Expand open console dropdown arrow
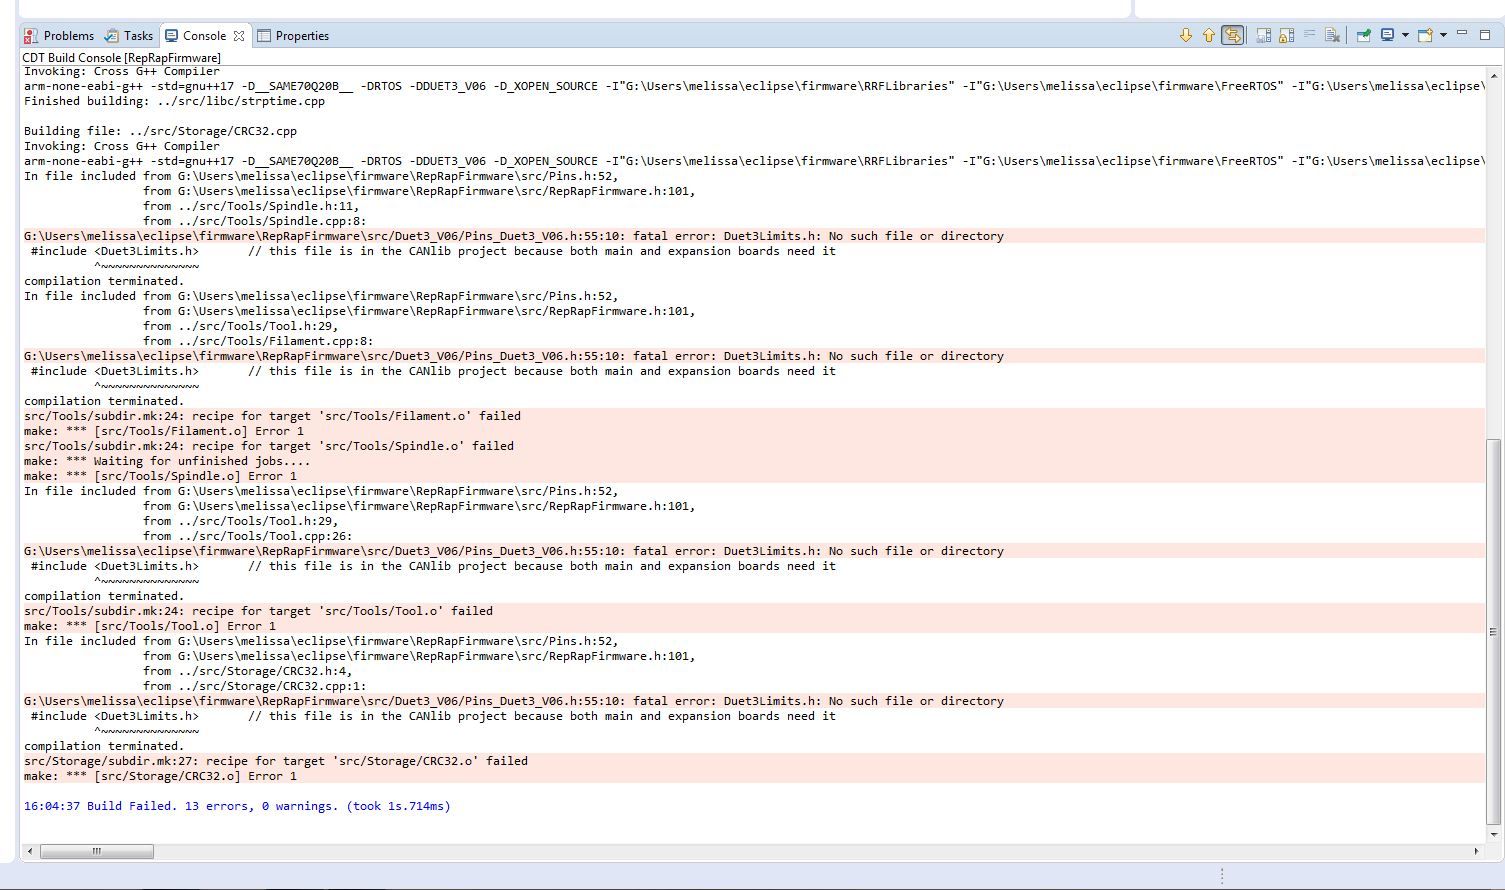 [x=1443, y=35]
